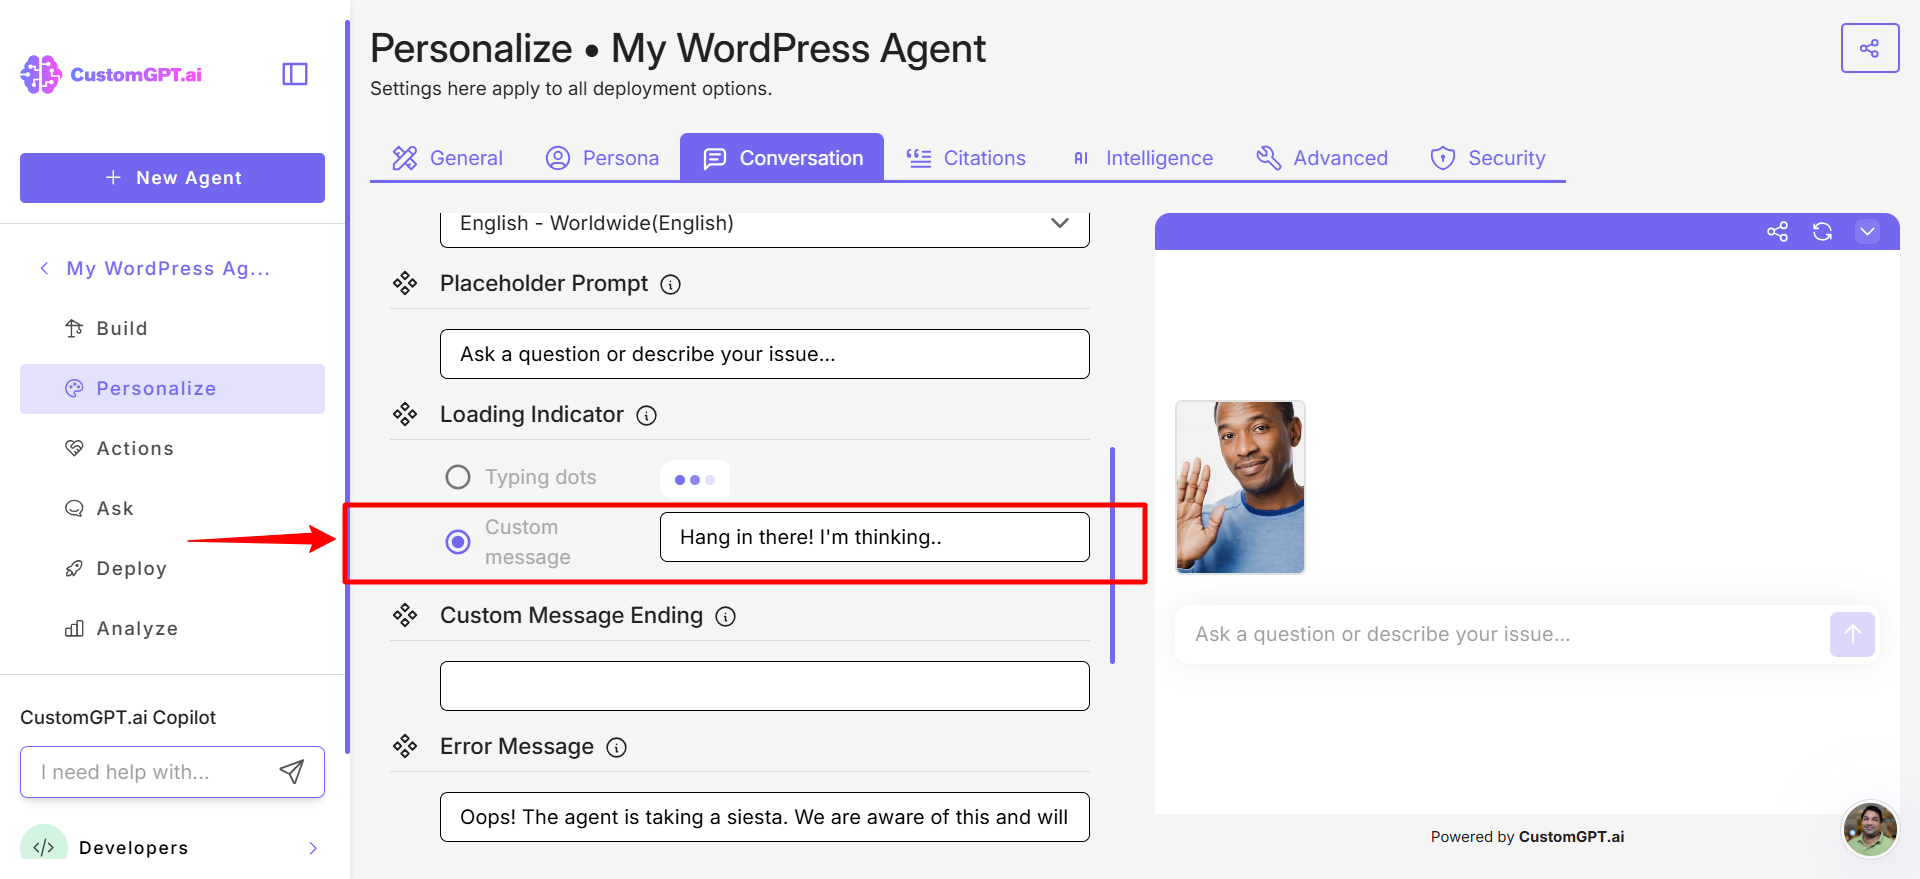Expand the Developers section arrow
This screenshot has height=879, width=1920.
(313, 848)
